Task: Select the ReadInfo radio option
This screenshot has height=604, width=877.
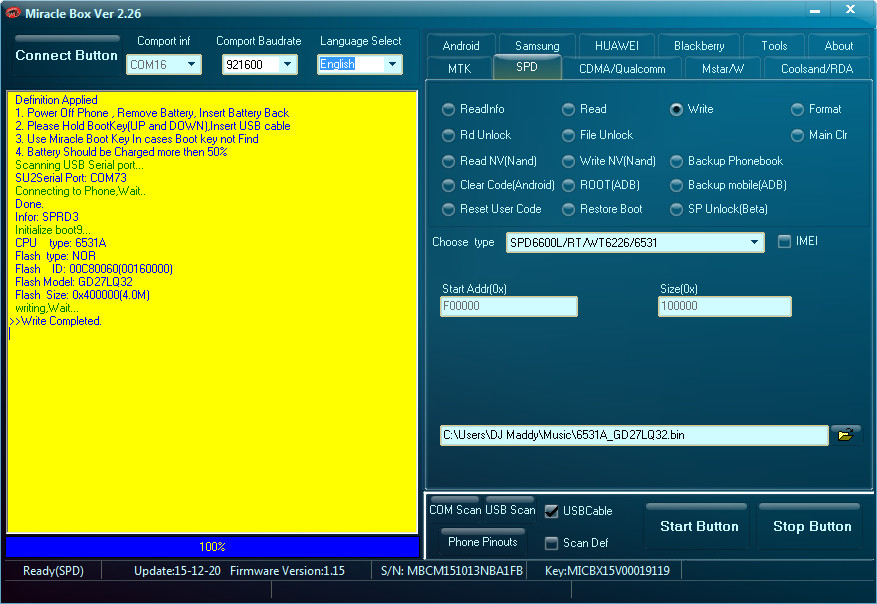Action: point(473,109)
